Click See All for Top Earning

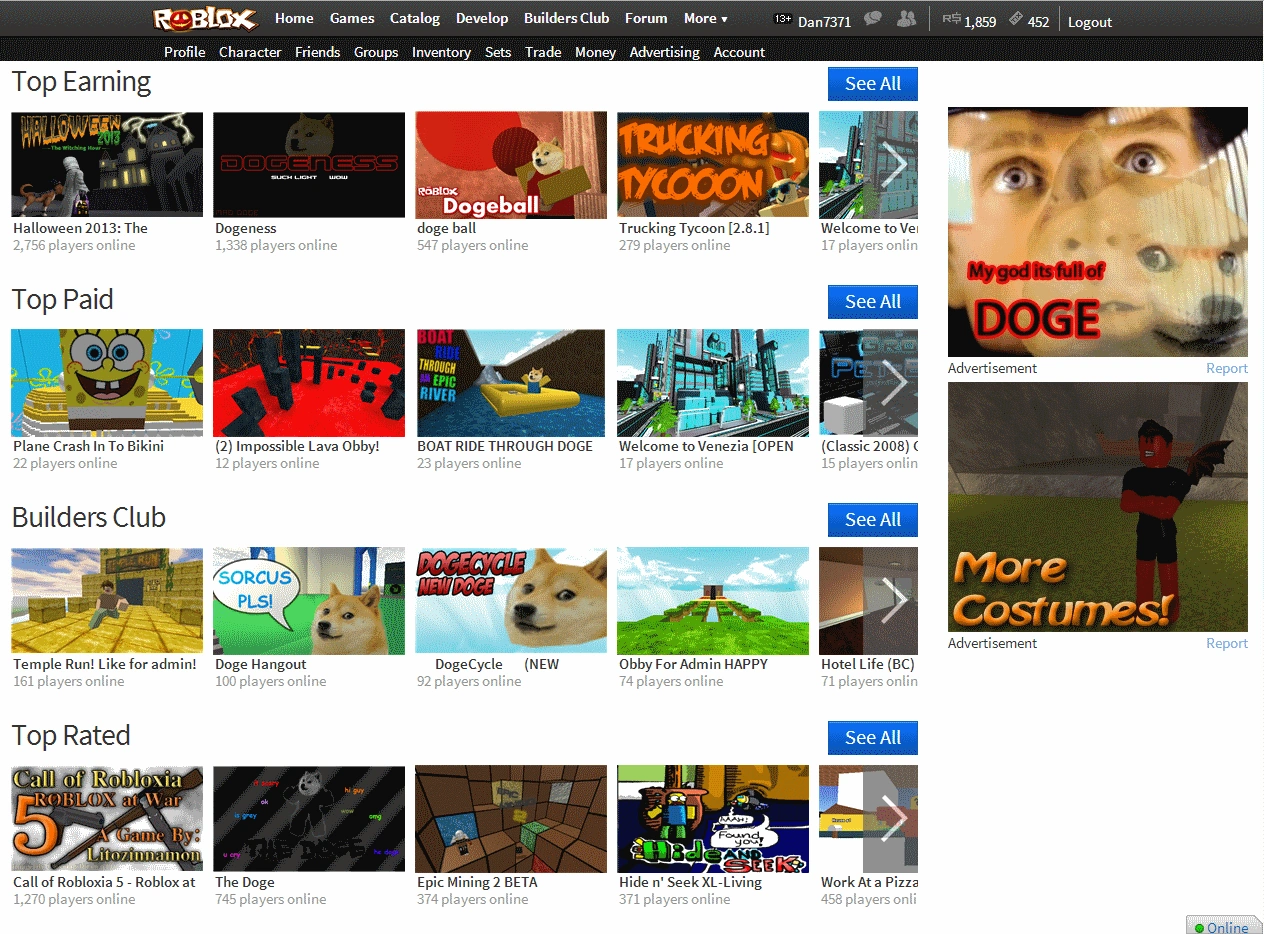[x=873, y=84]
